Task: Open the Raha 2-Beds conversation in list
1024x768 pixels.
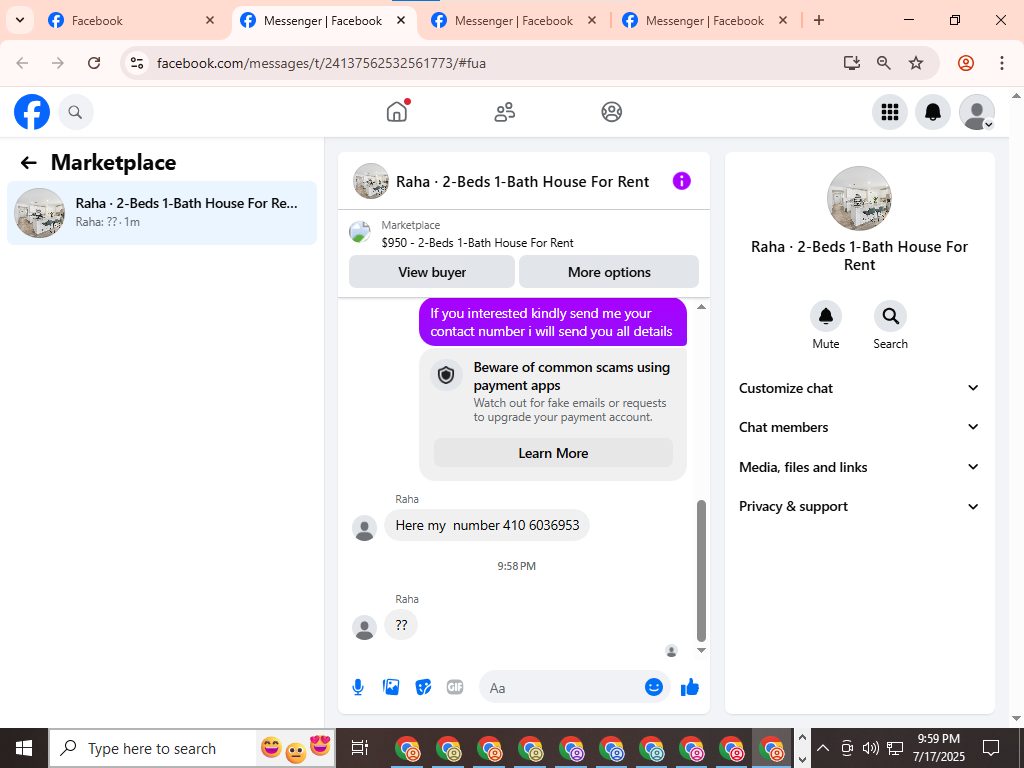Action: (162, 213)
